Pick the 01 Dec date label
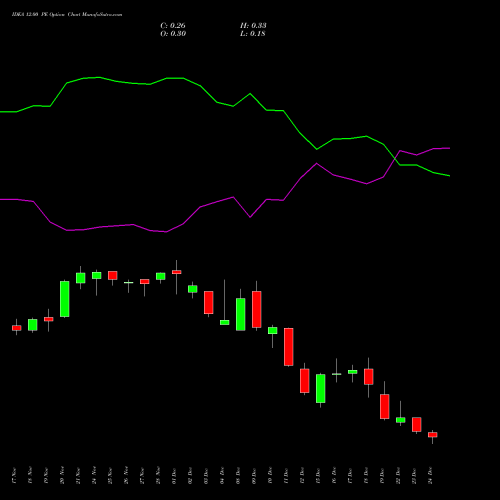Screen dimensions: 500x500 (x=174, y=476)
